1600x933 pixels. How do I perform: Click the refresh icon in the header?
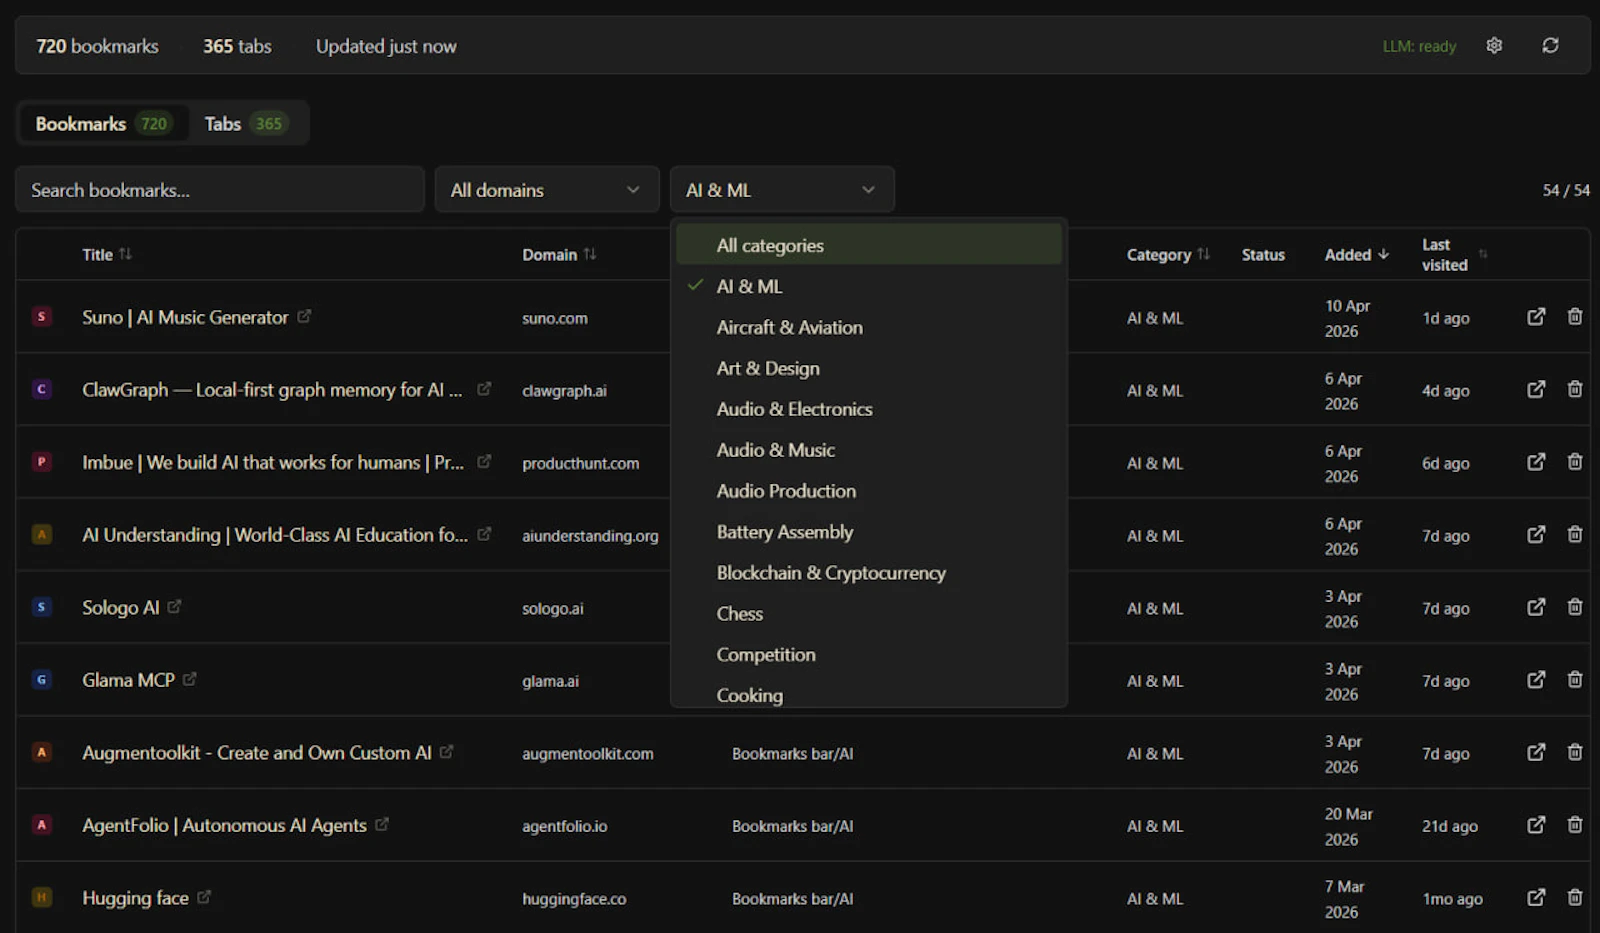(1550, 46)
